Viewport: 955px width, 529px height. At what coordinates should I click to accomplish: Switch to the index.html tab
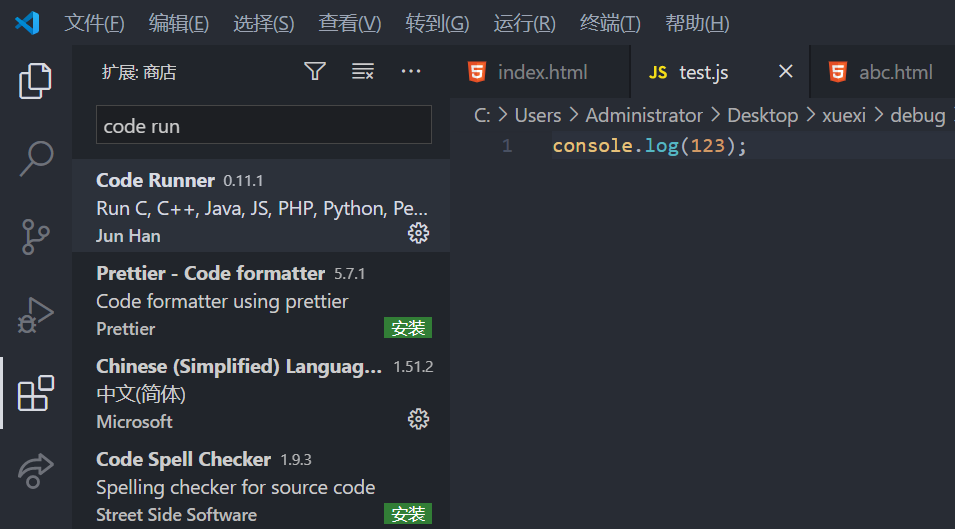coord(541,72)
